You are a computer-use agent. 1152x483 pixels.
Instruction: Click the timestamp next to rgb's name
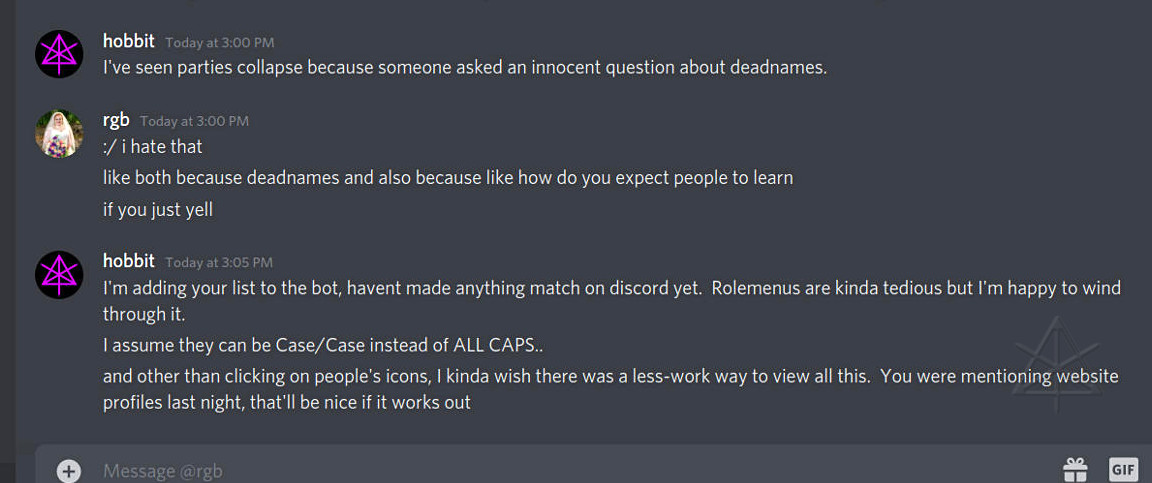point(194,121)
